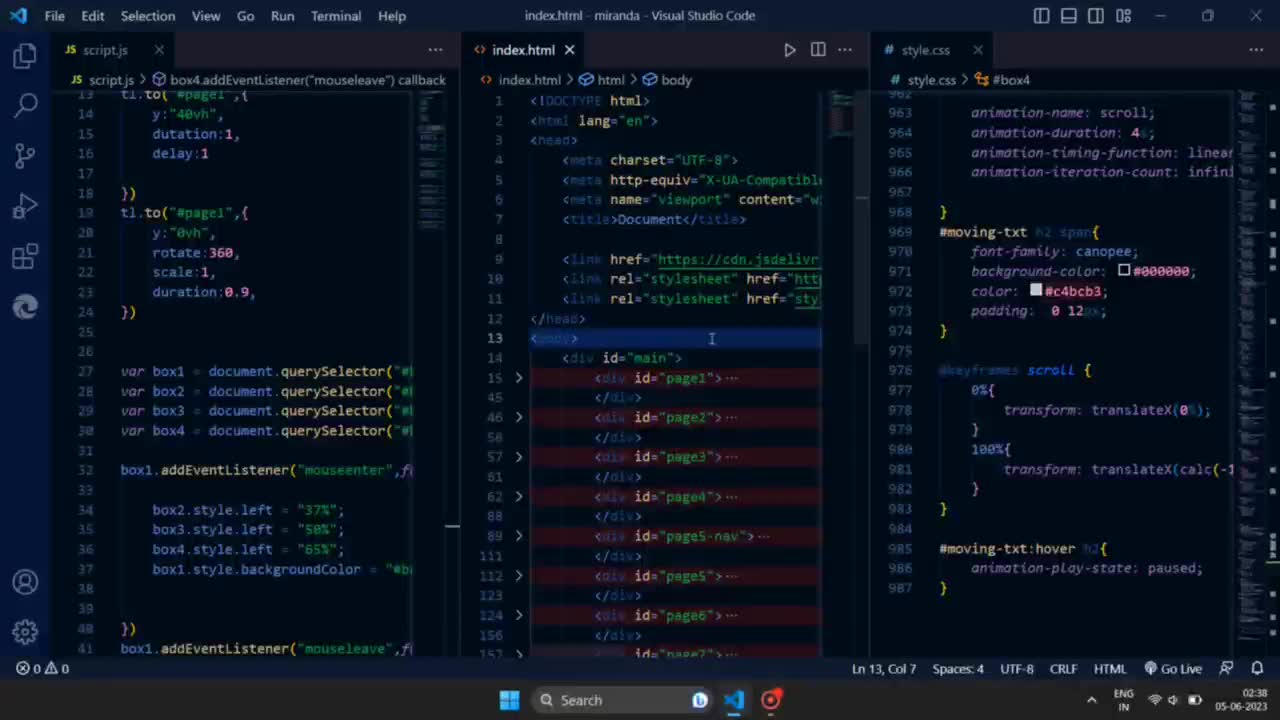Open the Run and Debug view
This screenshot has height=720, width=1280.
pyautogui.click(x=25, y=207)
